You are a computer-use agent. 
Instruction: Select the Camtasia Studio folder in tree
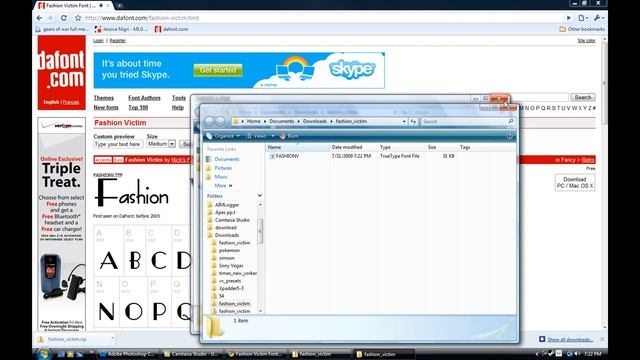click(x=232, y=220)
